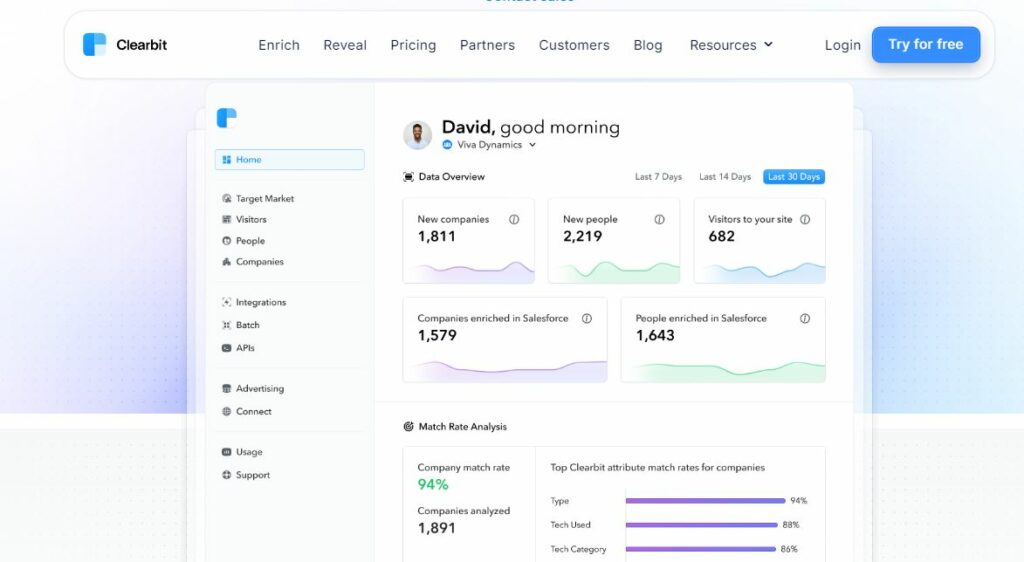The width and height of the screenshot is (1024, 562).
Task: Click the Batch sidebar icon
Action: click(x=227, y=325)
